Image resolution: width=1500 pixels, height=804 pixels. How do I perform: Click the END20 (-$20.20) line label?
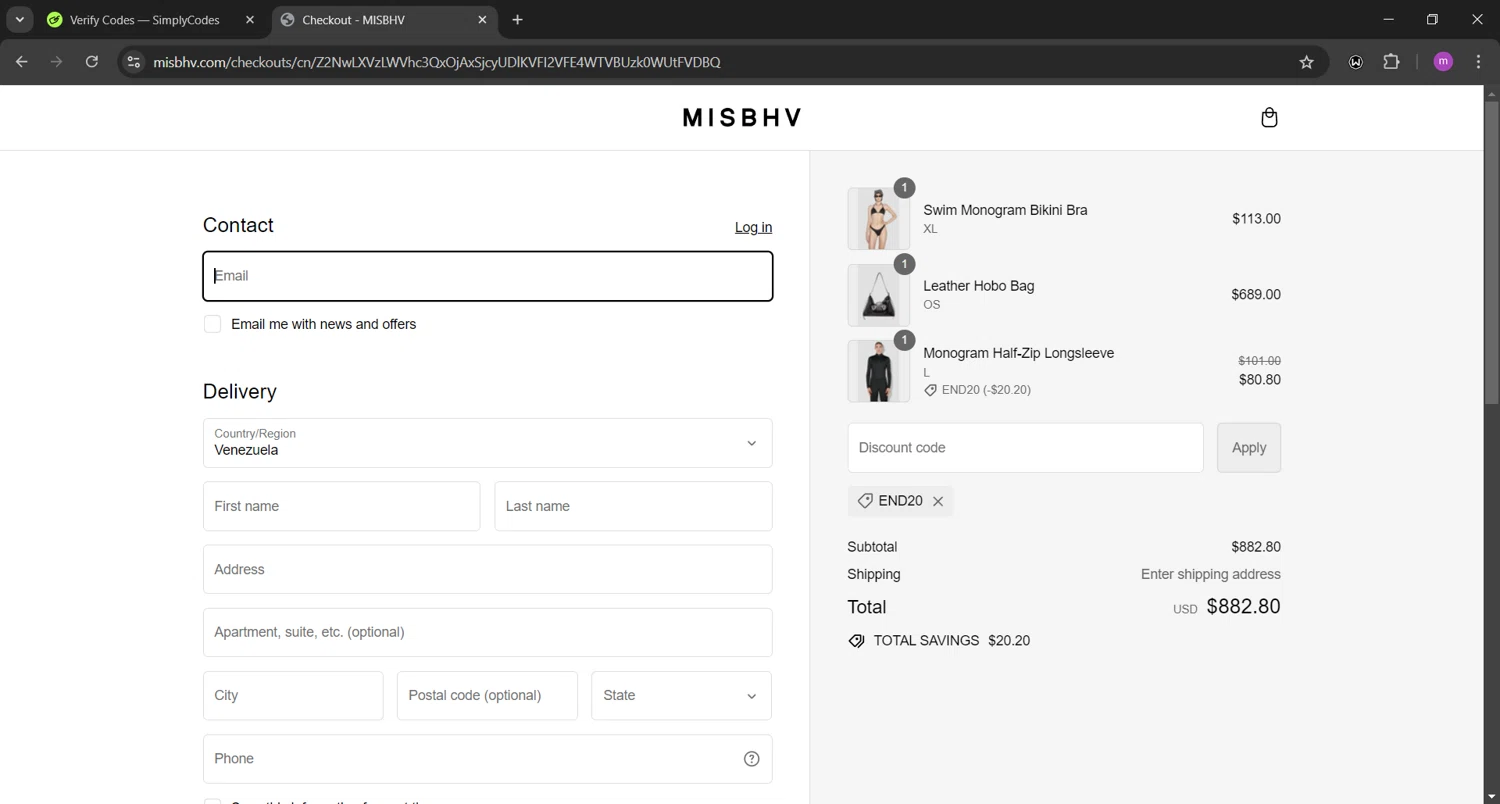(986, 390)
